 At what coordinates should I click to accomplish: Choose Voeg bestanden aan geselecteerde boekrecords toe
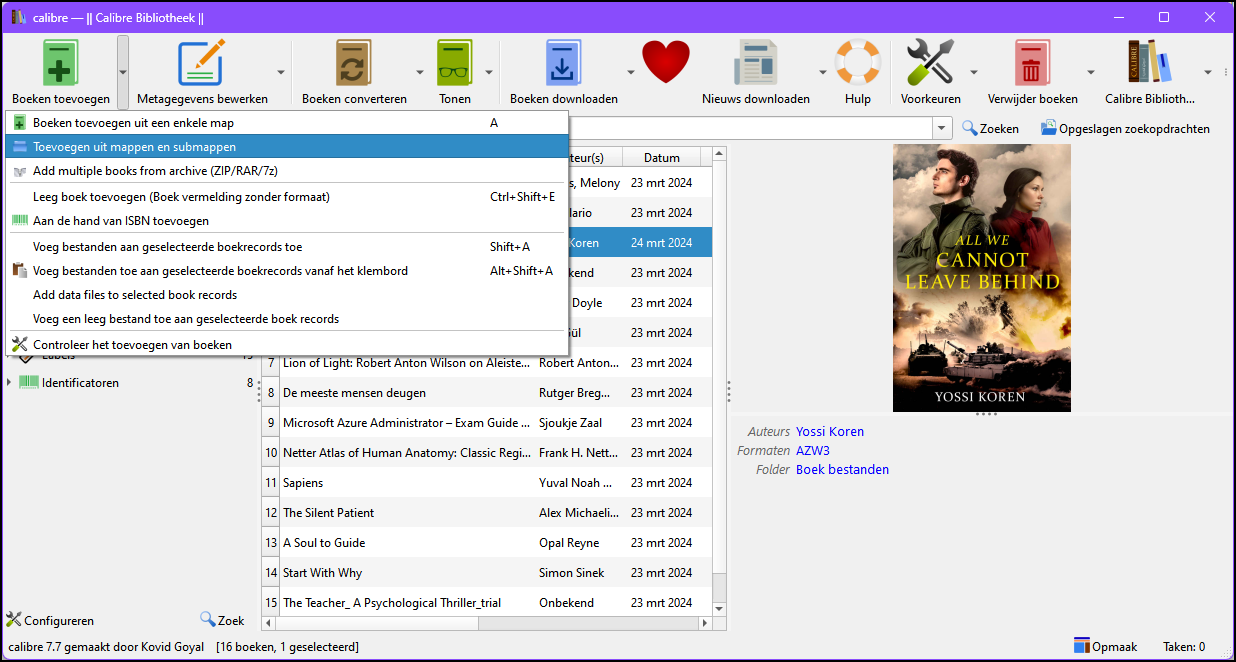point(287,247)
